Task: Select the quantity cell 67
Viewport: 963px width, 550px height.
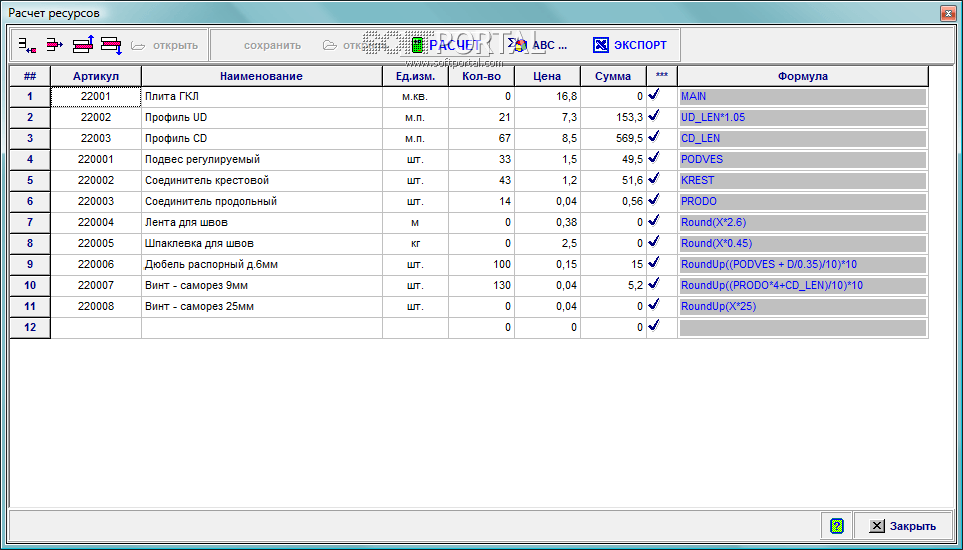Action: (482, 139)
